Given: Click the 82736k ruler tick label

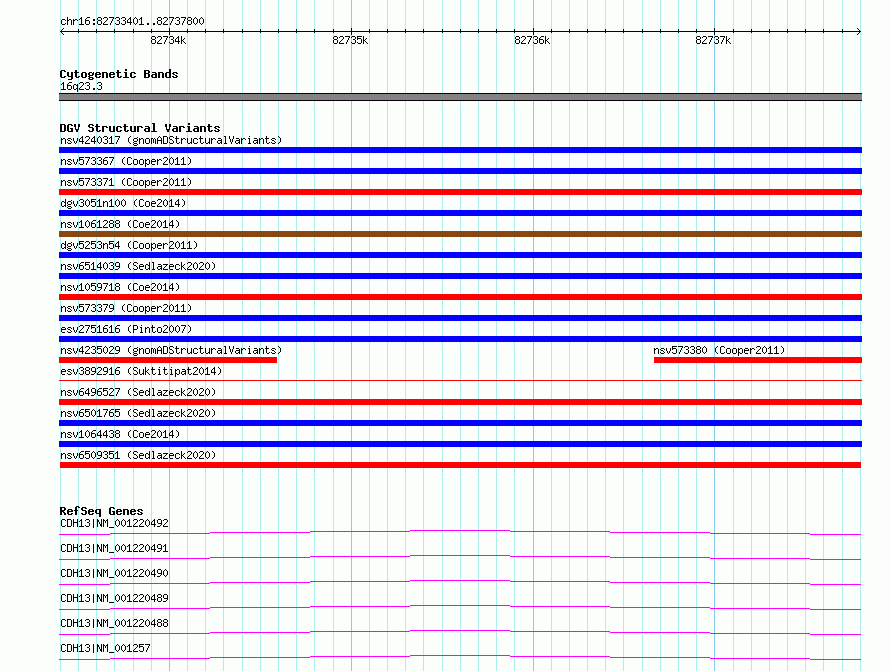Looking at the screenshot, I should click(x=532, y=40).
